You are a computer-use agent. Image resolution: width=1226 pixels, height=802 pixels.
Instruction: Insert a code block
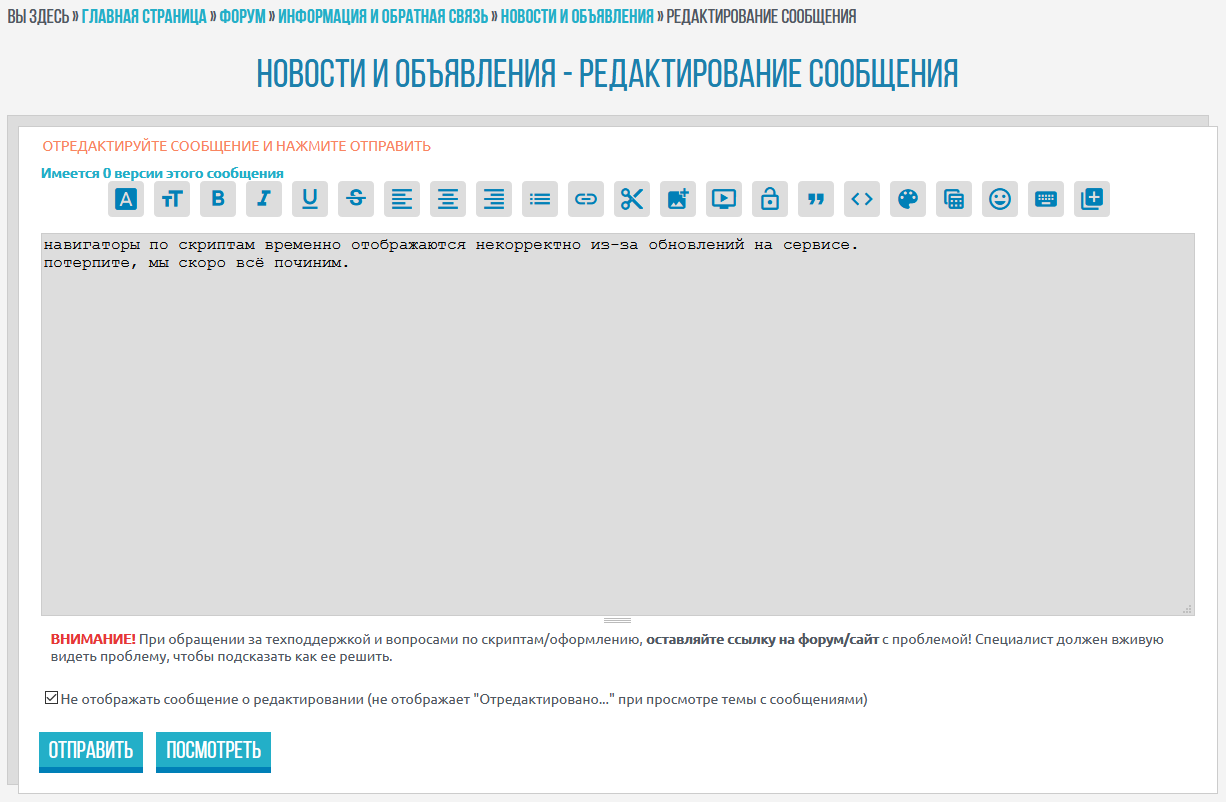862,199
